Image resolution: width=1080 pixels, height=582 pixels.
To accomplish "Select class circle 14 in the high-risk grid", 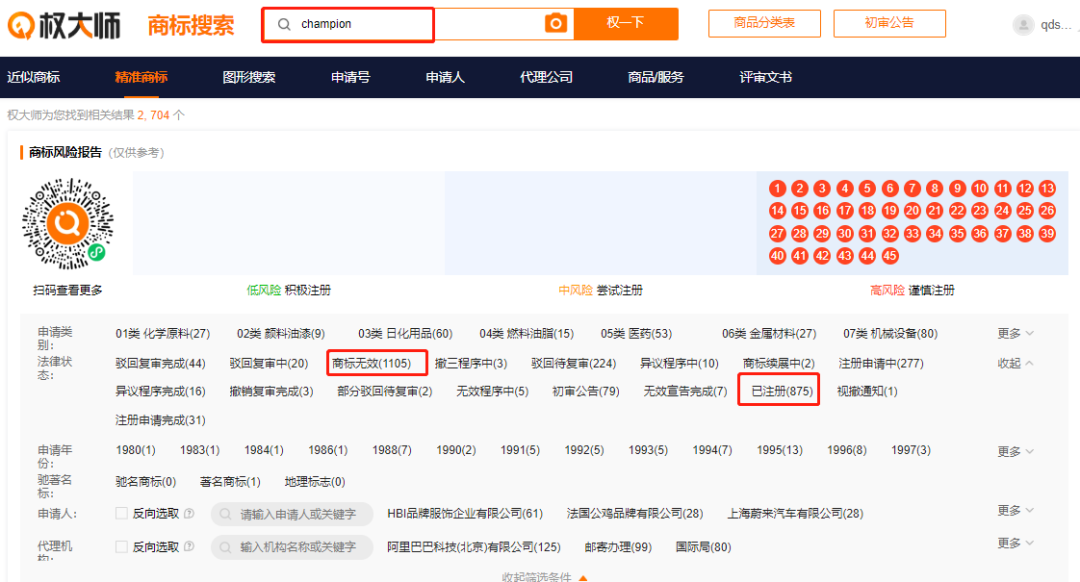I will 778,211.
